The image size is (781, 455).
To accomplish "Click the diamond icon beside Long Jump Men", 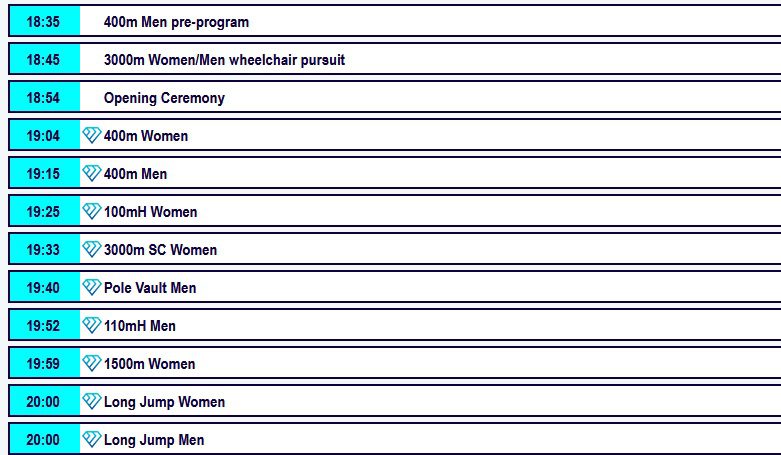I will (x=92, y=439).
